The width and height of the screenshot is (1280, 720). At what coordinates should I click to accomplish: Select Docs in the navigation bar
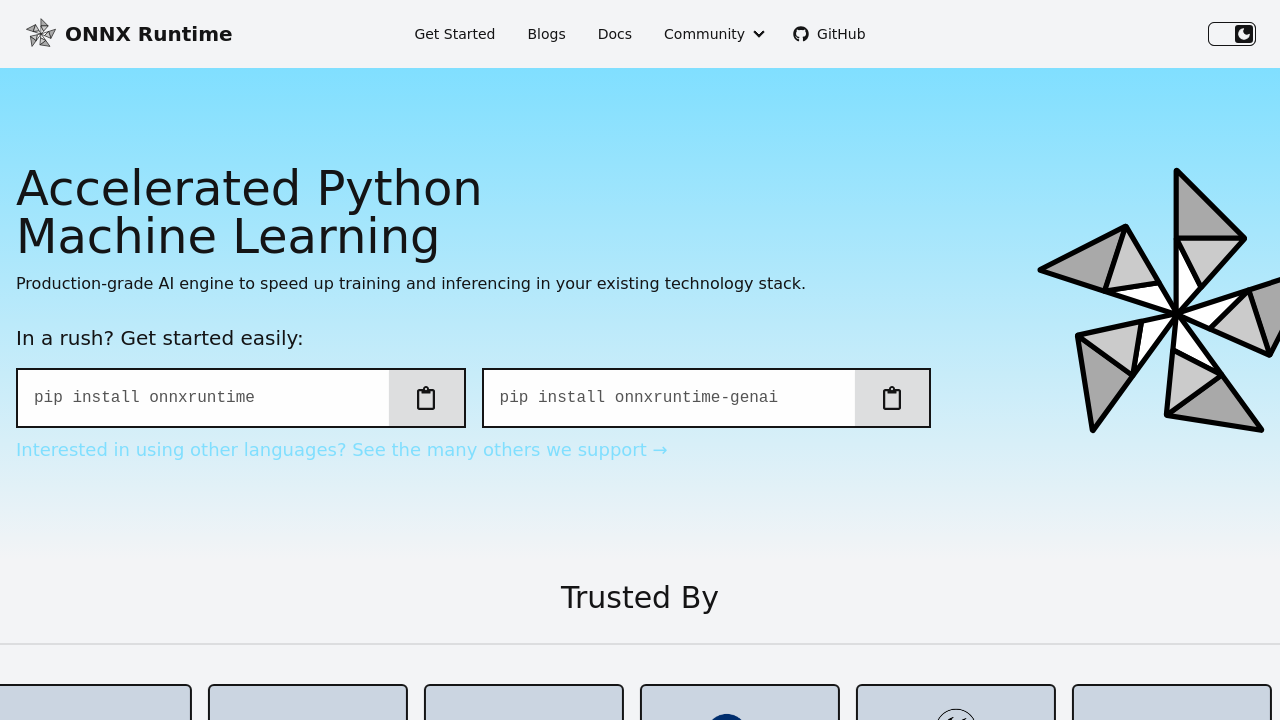coord(614,34)
